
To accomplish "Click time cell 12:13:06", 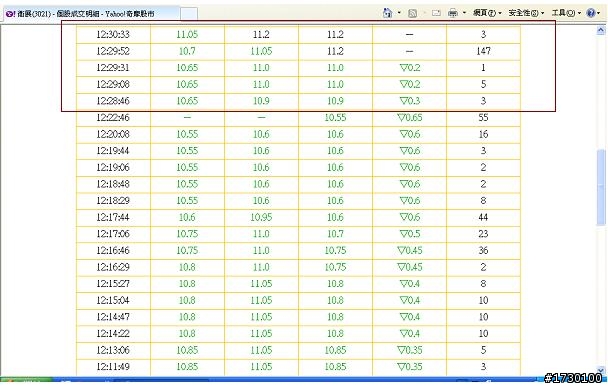I will (113, 350).
